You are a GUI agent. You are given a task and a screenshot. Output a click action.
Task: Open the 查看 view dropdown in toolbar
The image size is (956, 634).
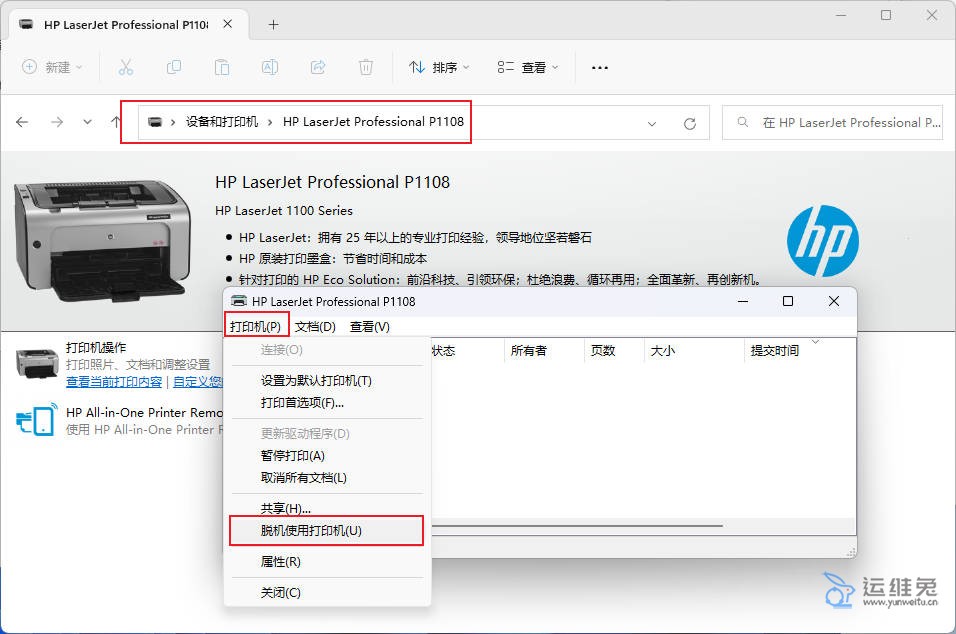(527, 67)
